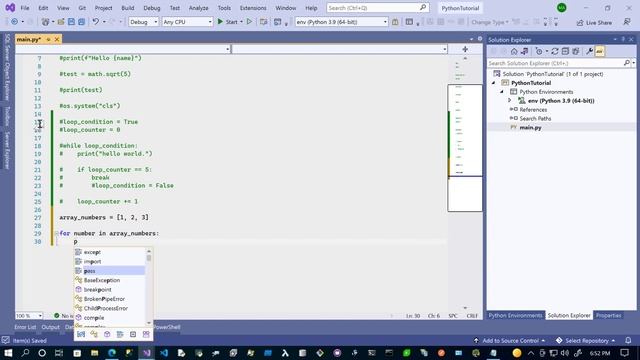Click the Undo arrow icon
This screenshot has width=640, height=360.
pyautogui.click(x=96, y=22)
